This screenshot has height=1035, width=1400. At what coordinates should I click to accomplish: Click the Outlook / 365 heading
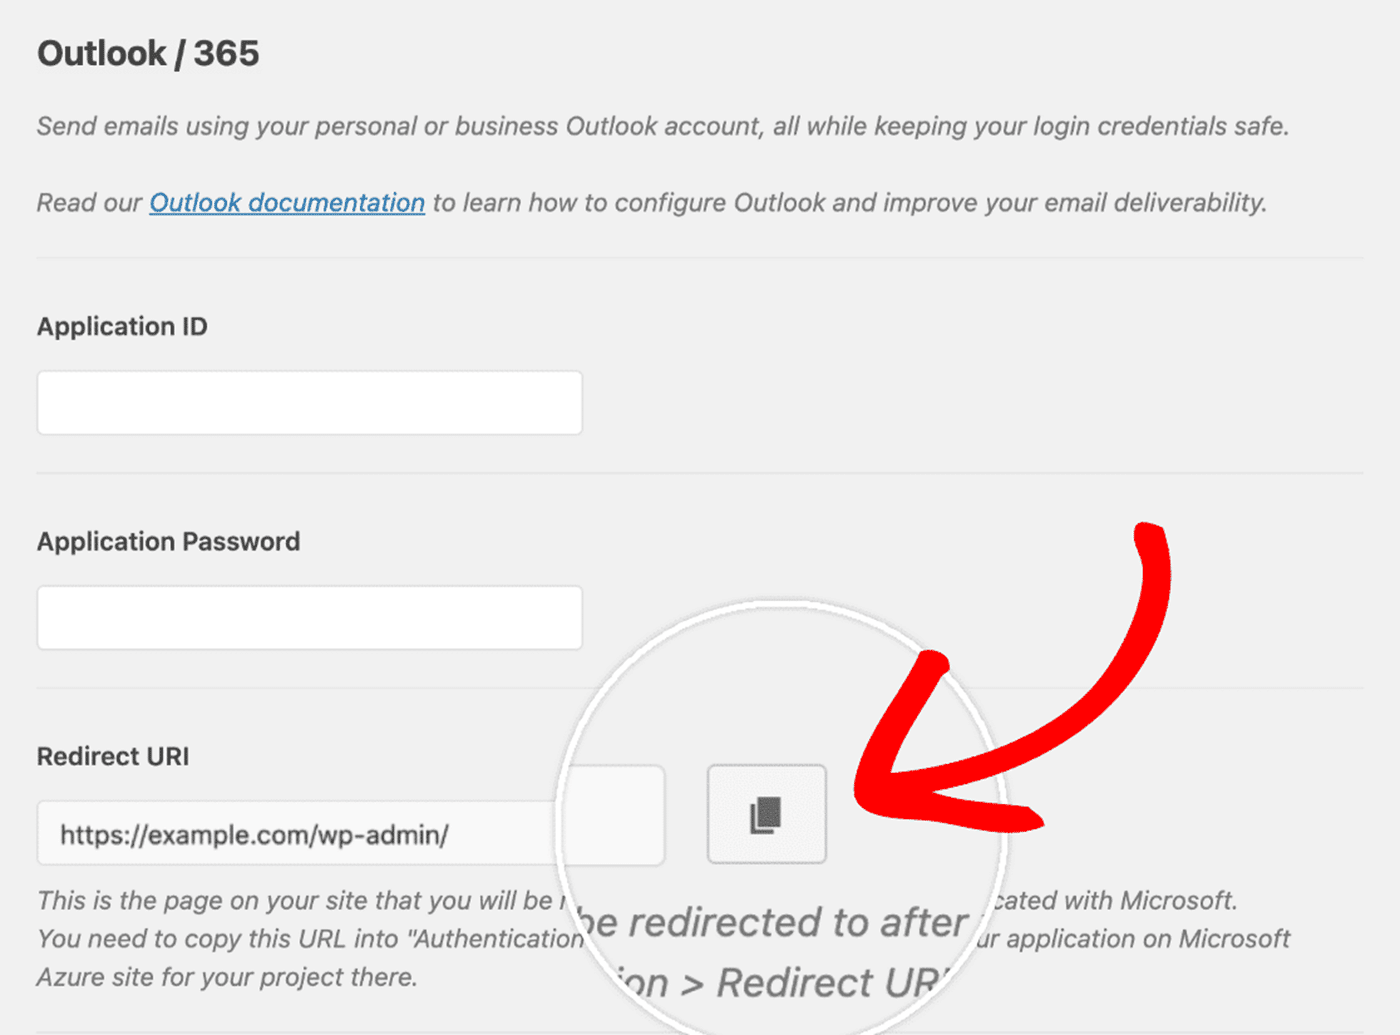(148, 53)
